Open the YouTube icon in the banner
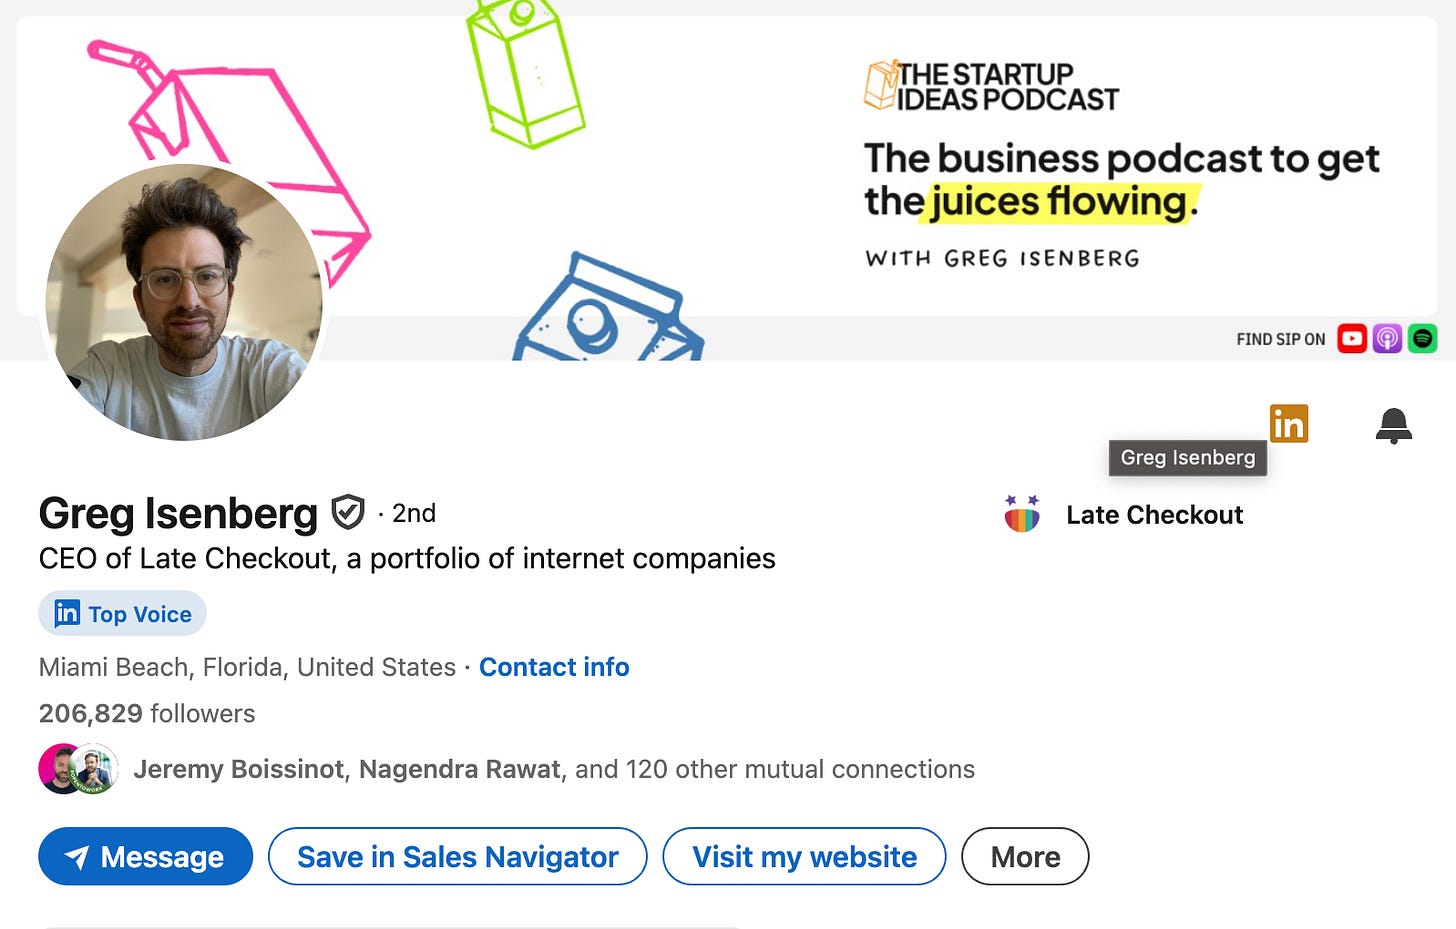The height and width of the screenshot is (929, 1456). pyautogui.click(x=1352, y=338)
